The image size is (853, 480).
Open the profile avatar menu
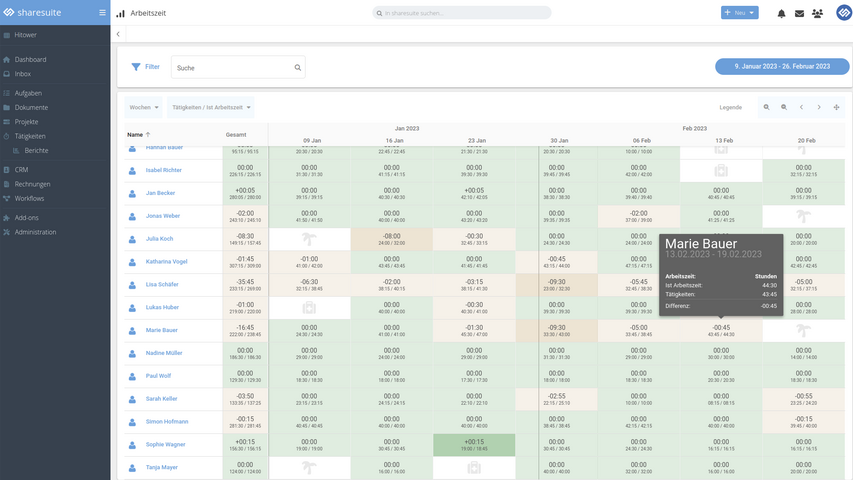(x=844, y=13)
